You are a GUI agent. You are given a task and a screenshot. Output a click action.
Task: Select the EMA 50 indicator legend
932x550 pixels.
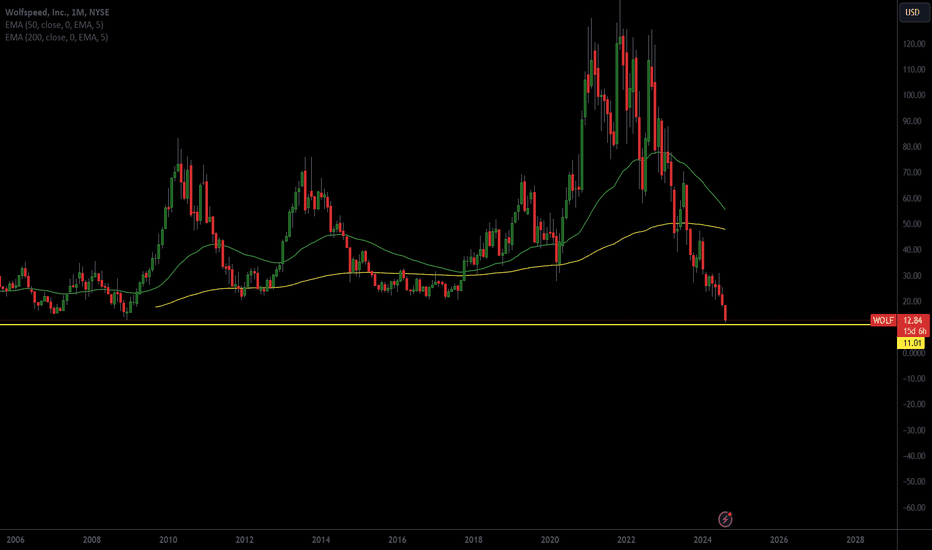(x=54, y=24)
